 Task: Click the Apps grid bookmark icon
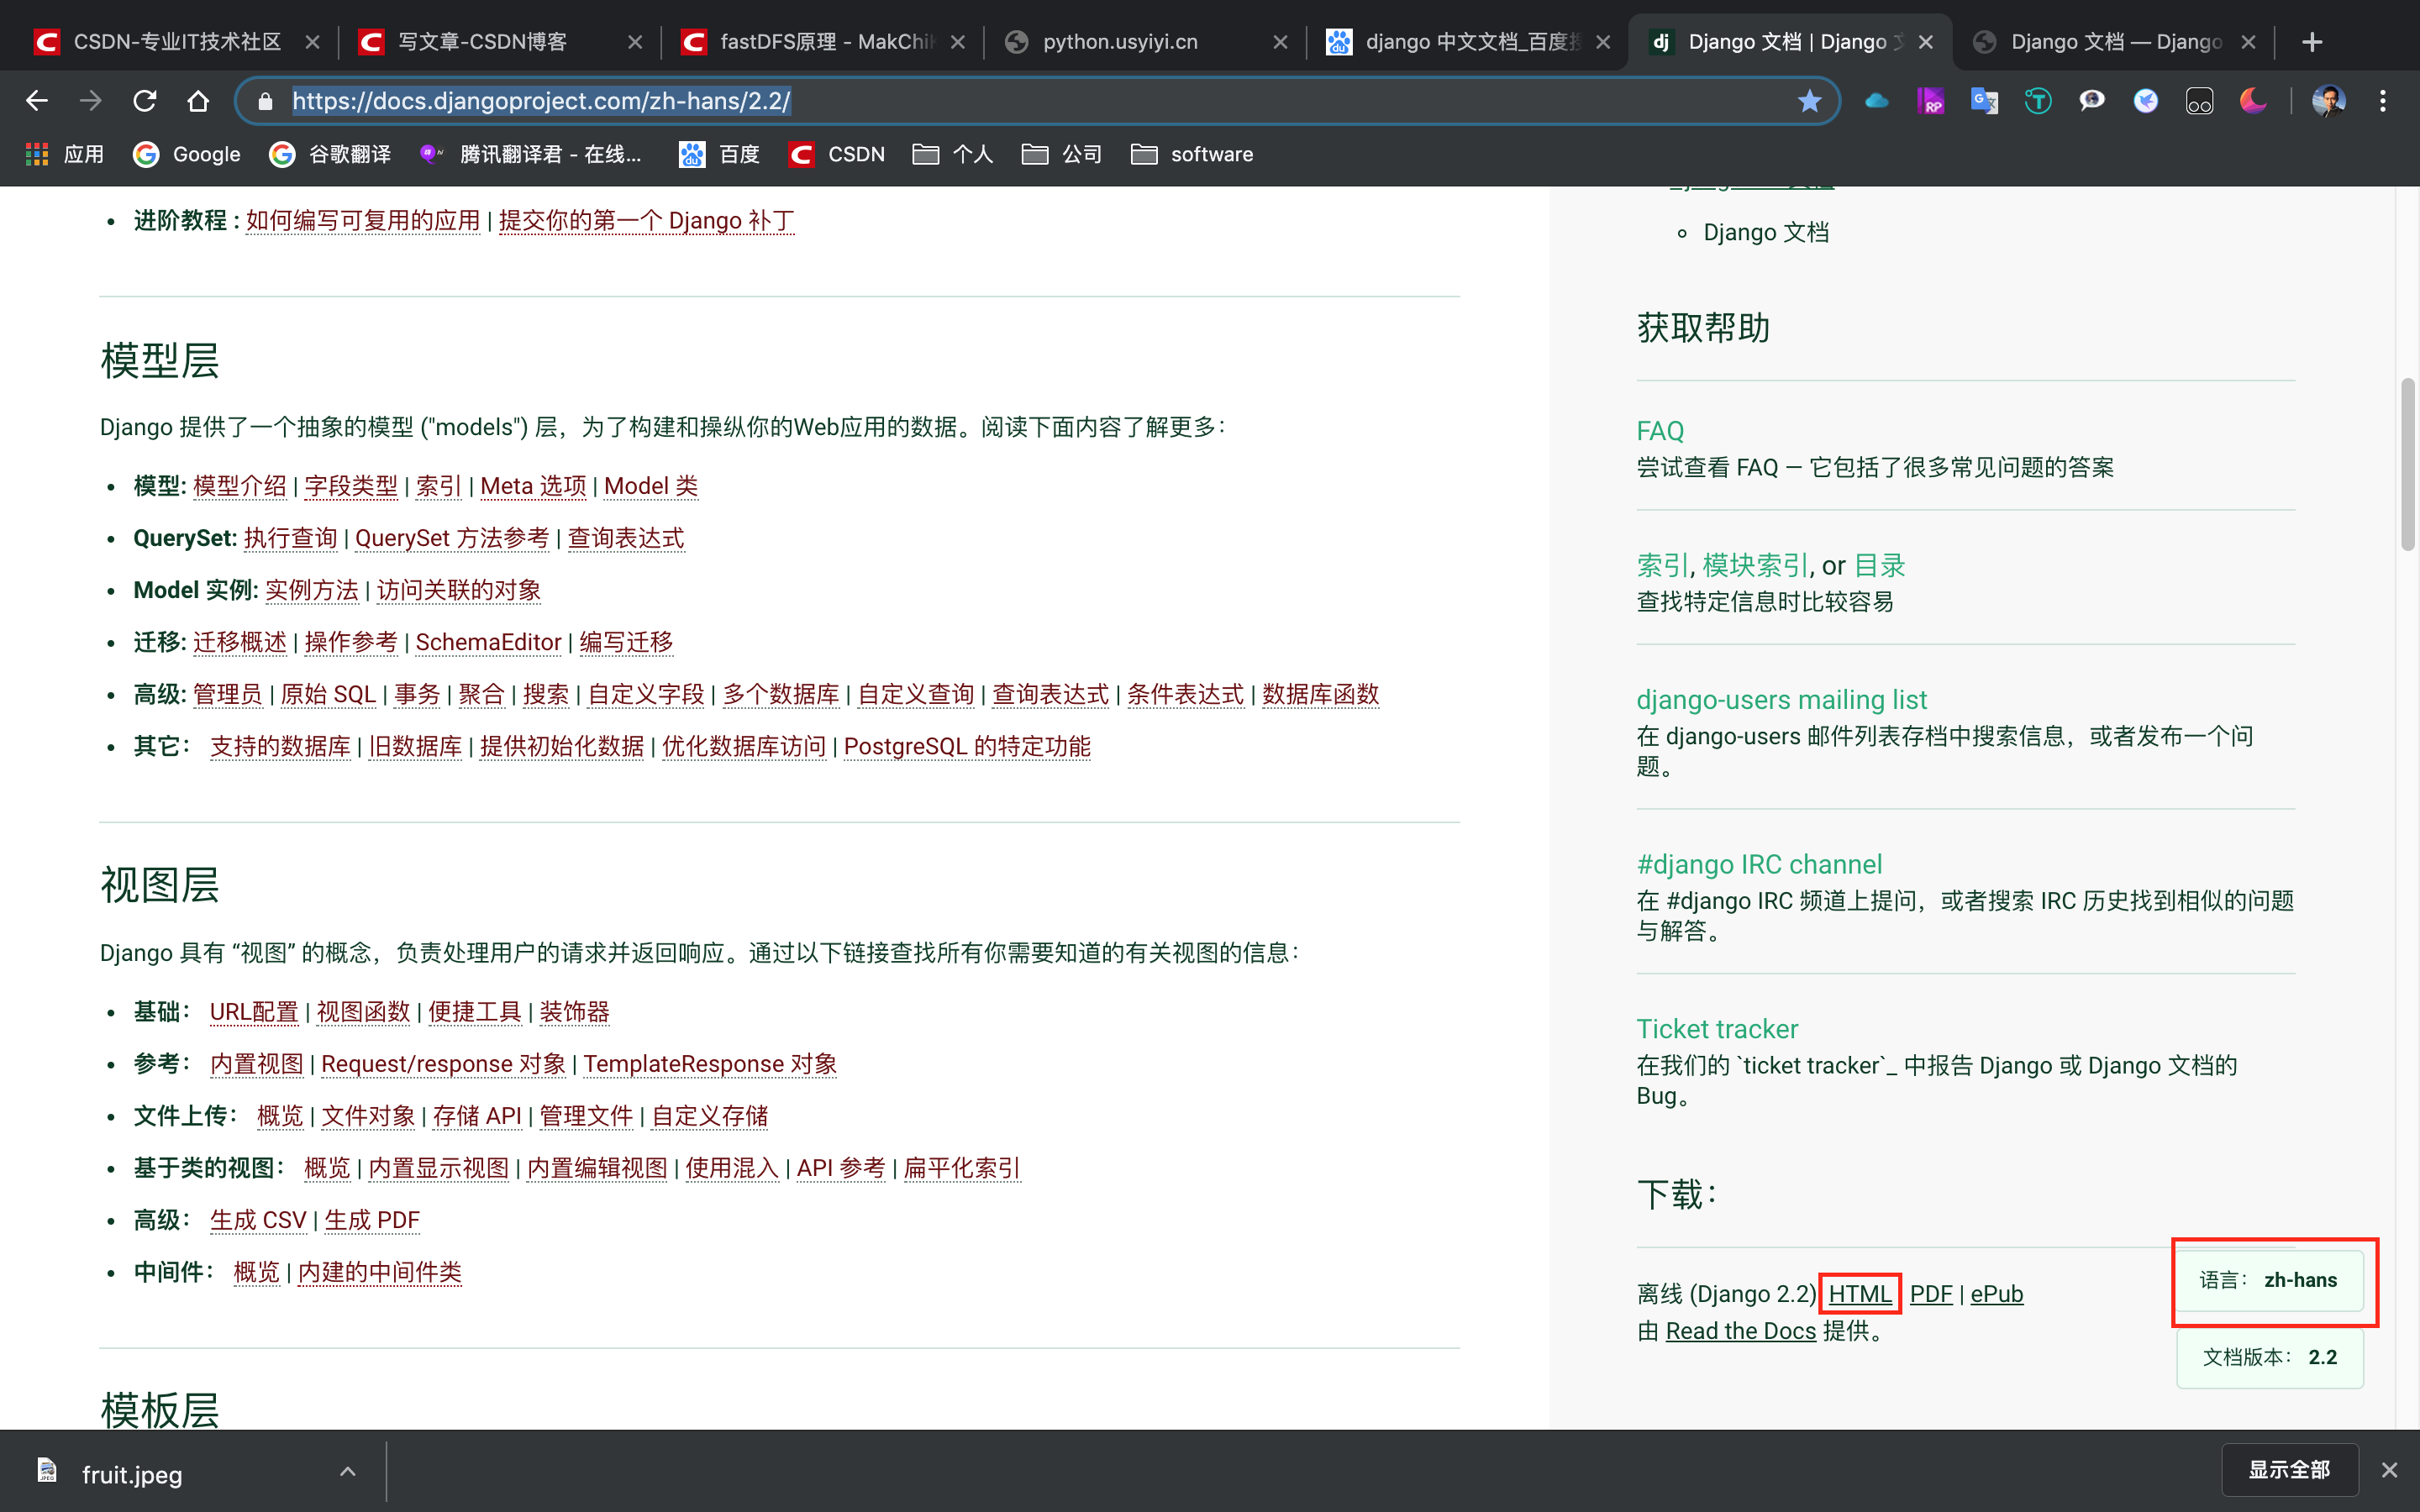(x=37, y=154)
